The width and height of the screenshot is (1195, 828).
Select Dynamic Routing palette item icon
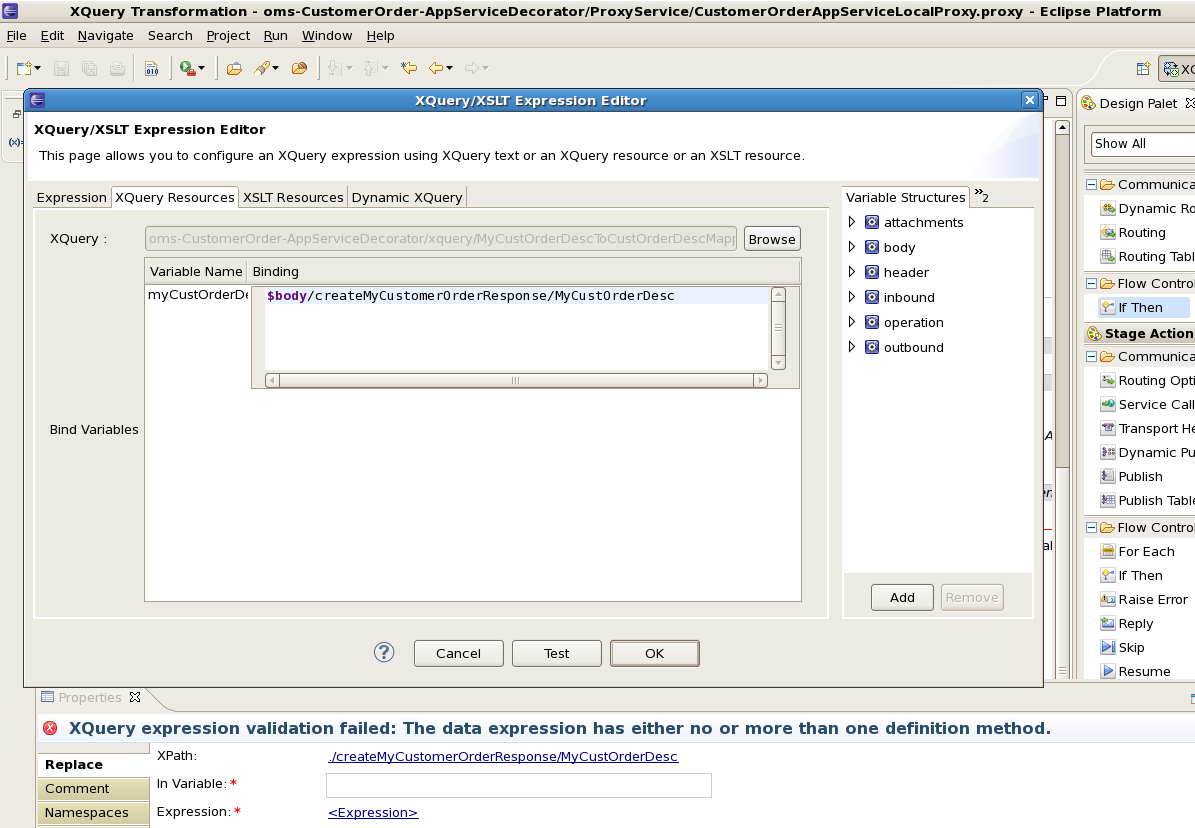coord(1108,208)
